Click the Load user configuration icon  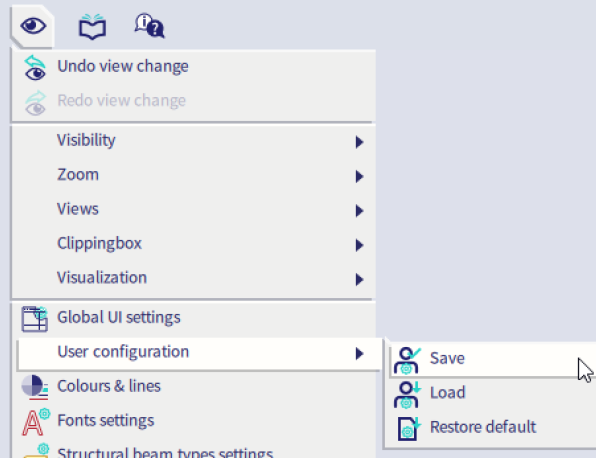pos(407,394)
